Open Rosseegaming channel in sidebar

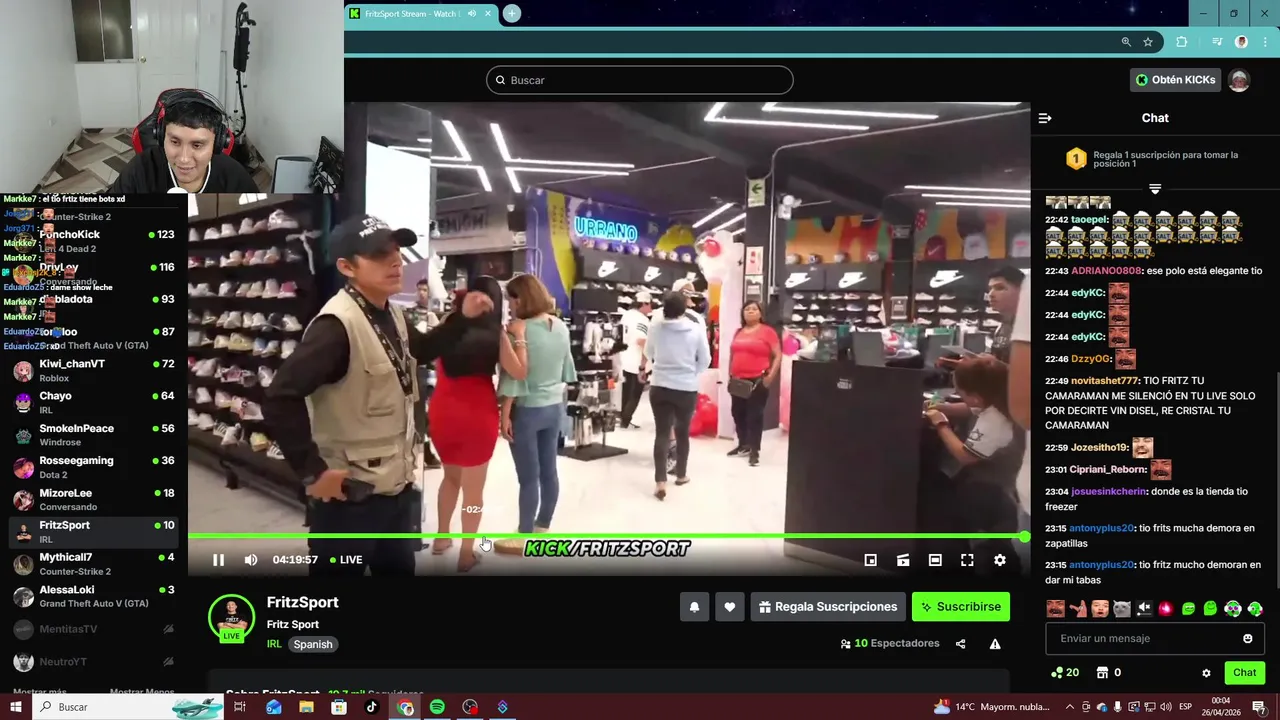pos(94,467)
